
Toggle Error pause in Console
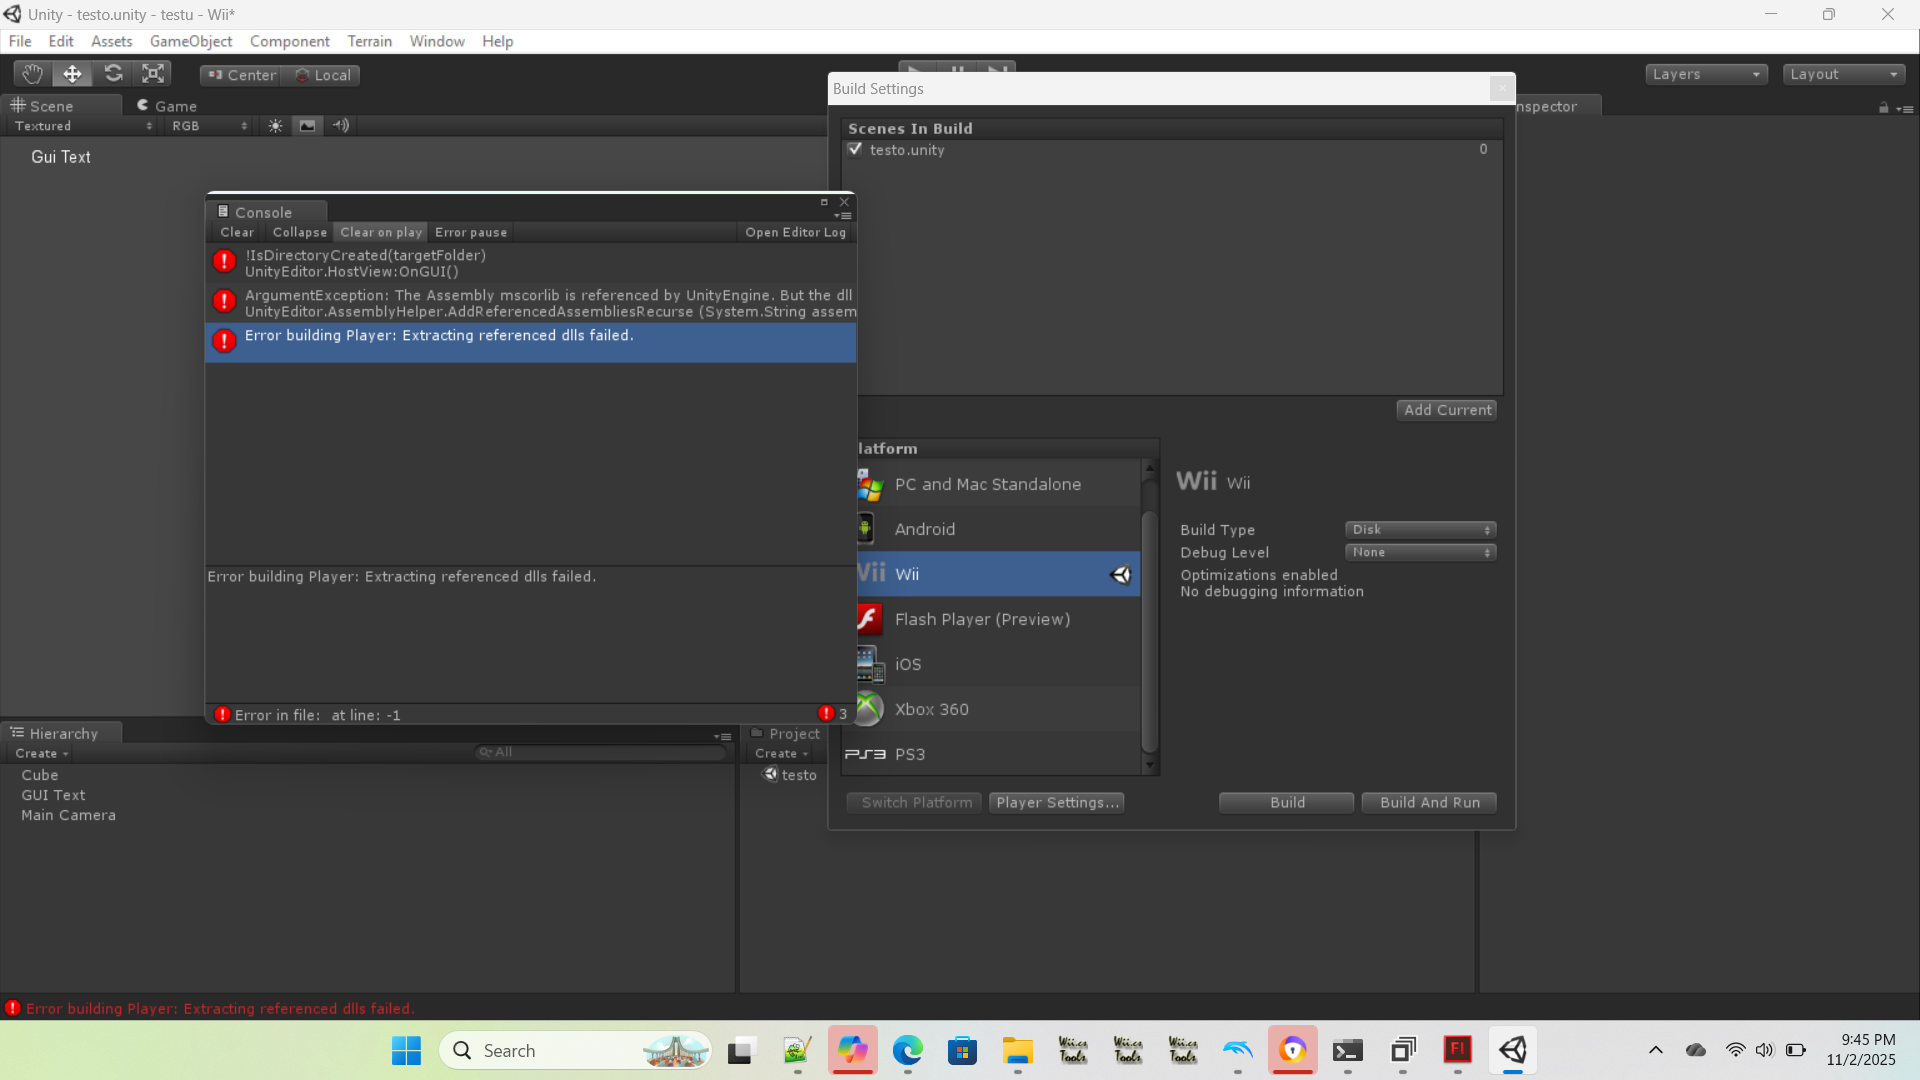471,232
